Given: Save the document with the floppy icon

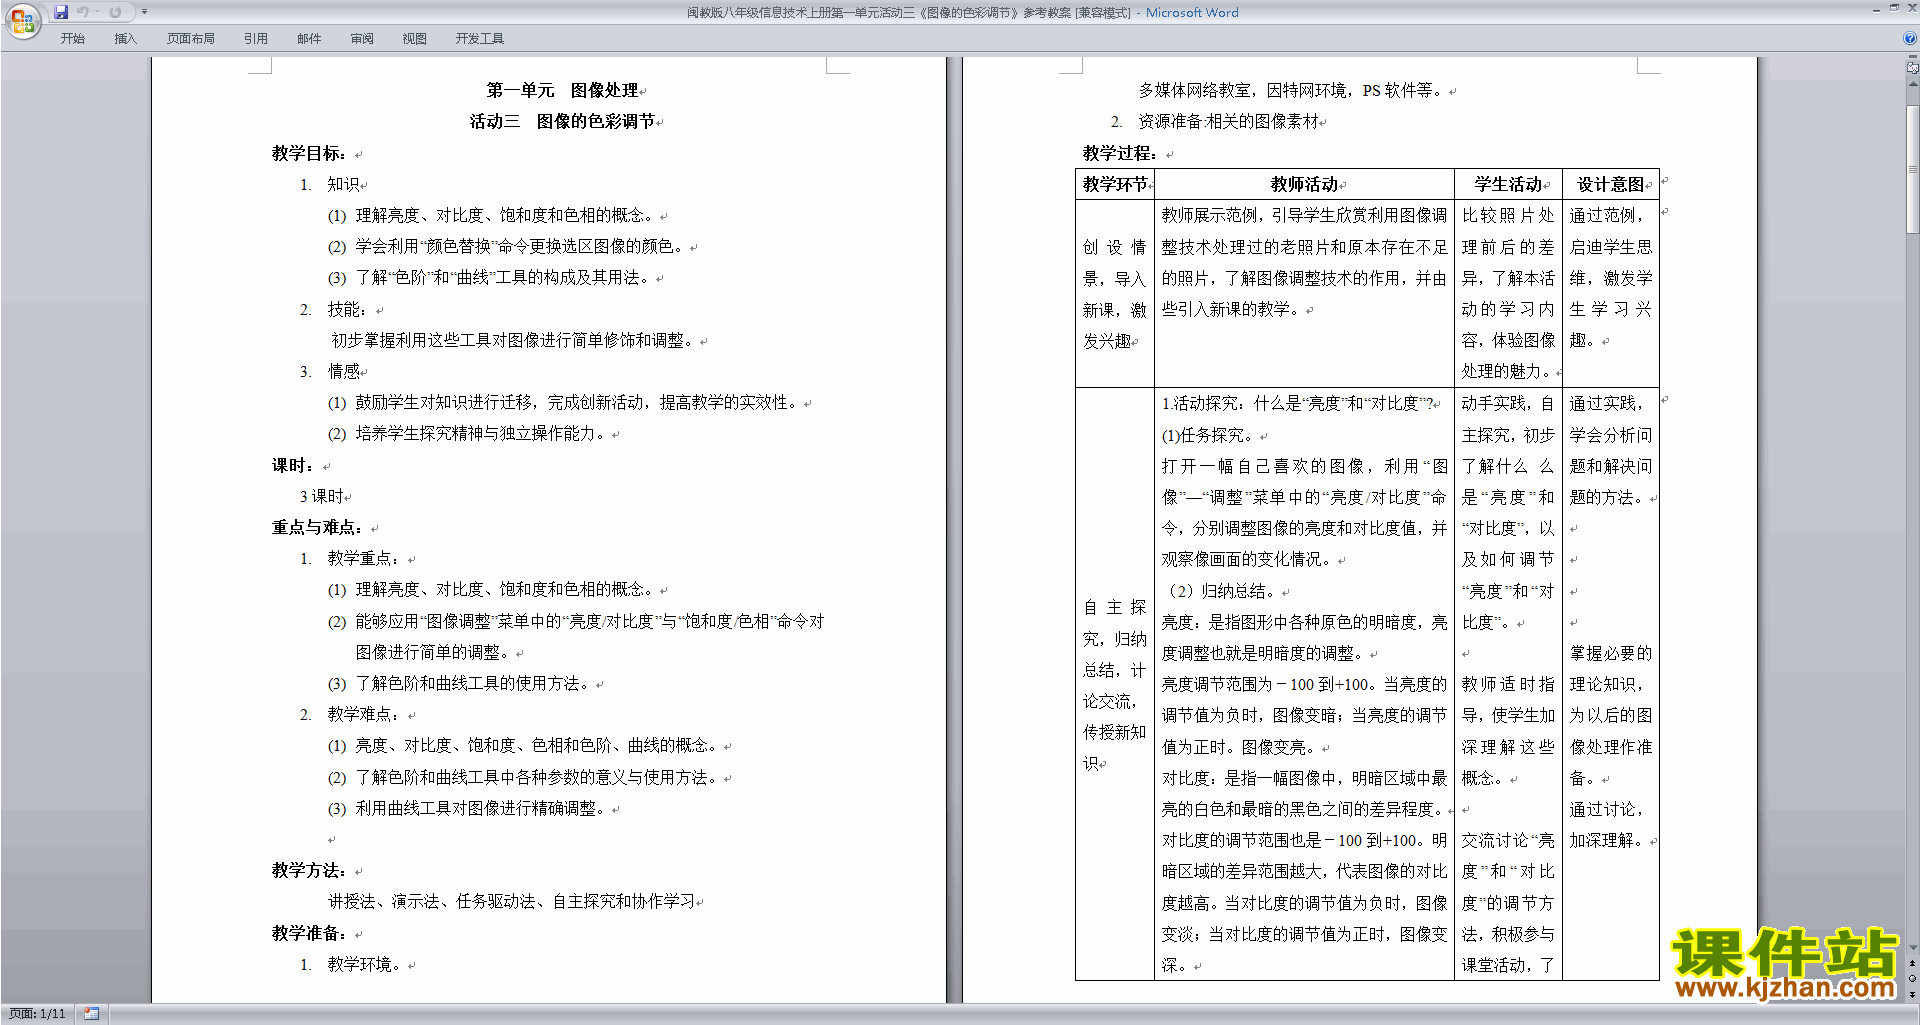Looking at the screenshot, I should (x=61, y=12).
